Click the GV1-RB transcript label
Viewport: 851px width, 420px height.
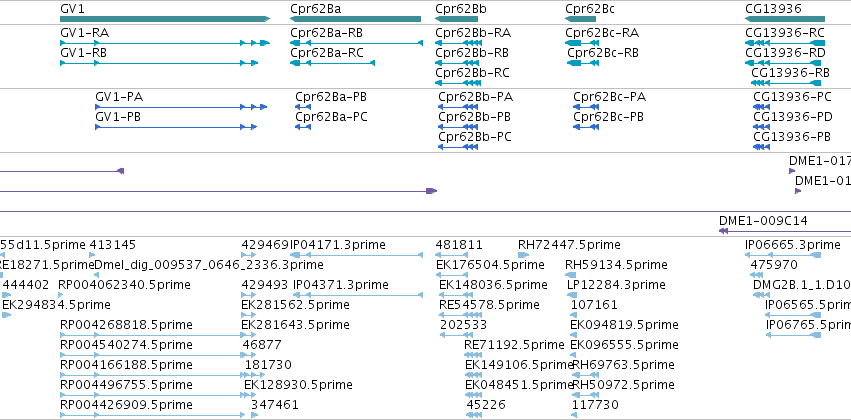(84, 53)
